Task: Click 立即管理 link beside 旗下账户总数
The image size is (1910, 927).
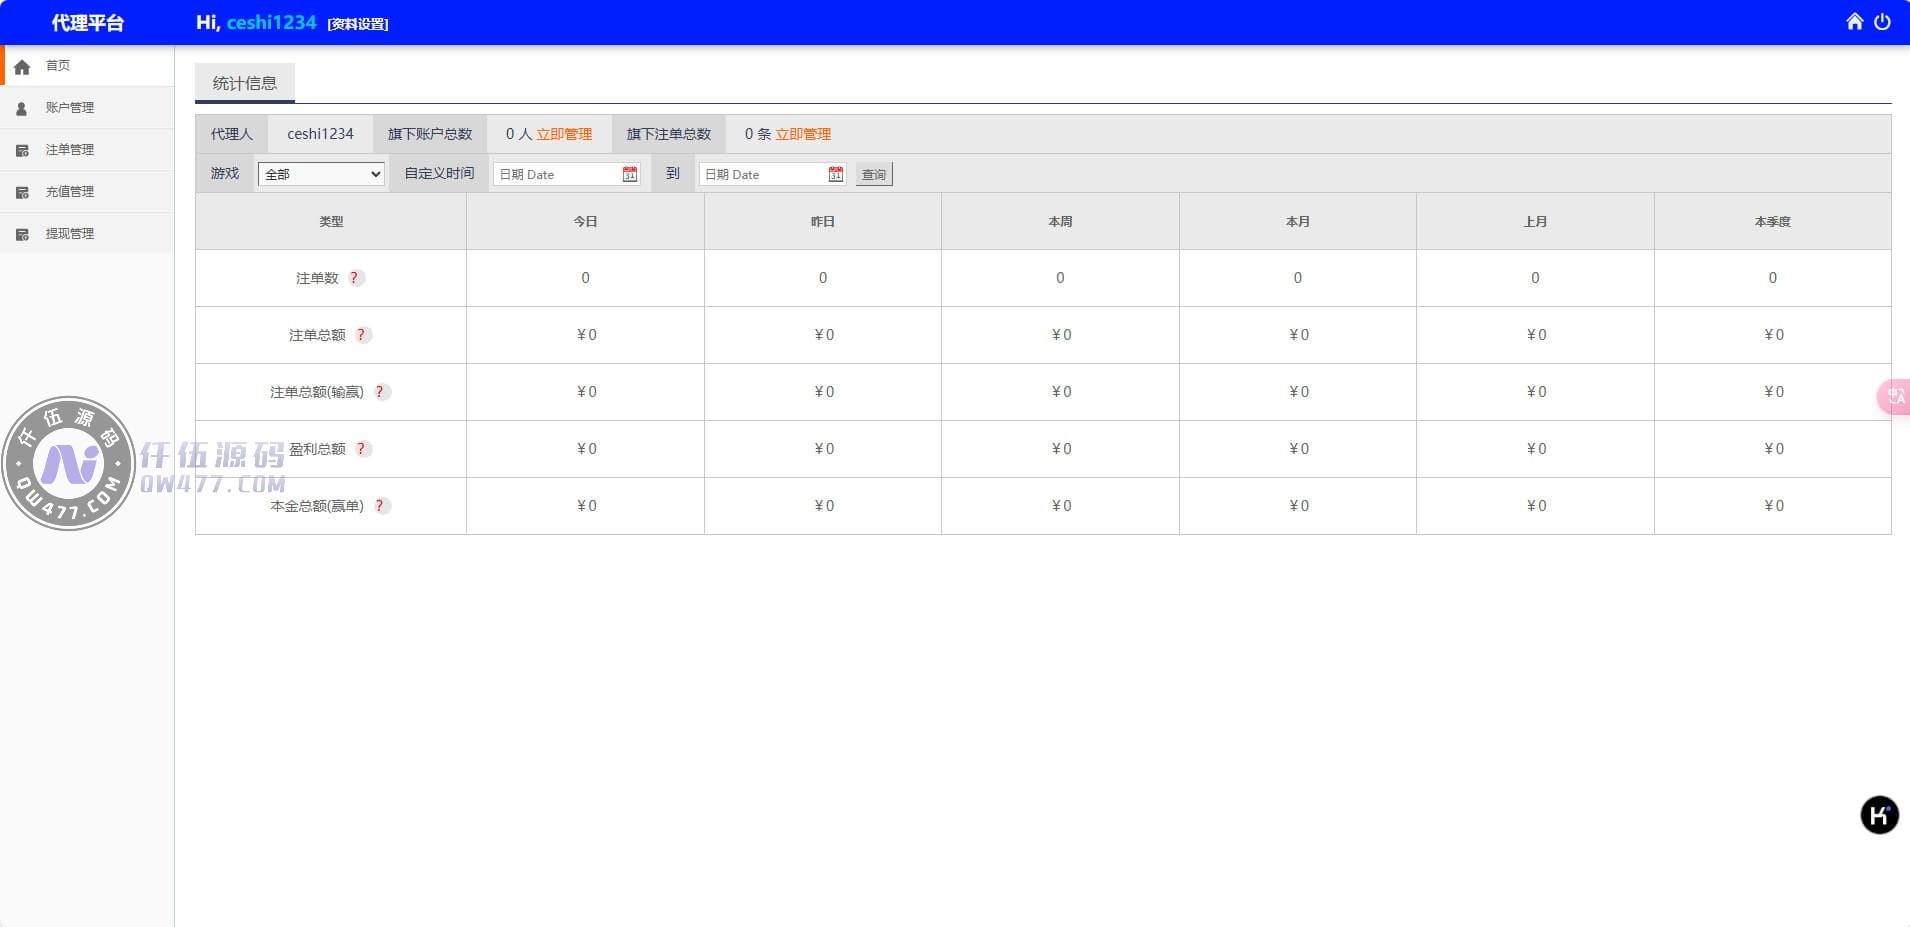Action: click(x=564, y=134)
